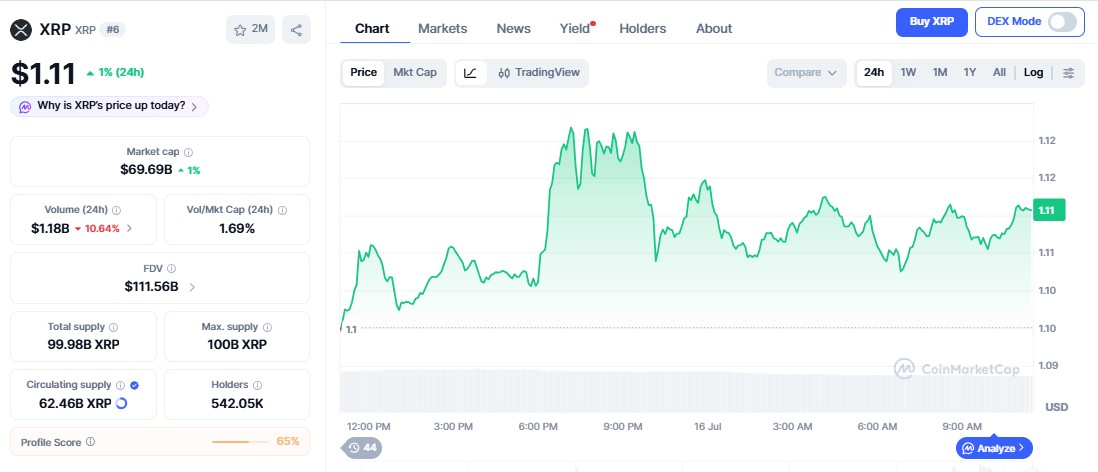Image resolution: width=1098 pixels, height=472 pixels.
Task: Open the Markets tab
Action: click(x=443, y=29)
